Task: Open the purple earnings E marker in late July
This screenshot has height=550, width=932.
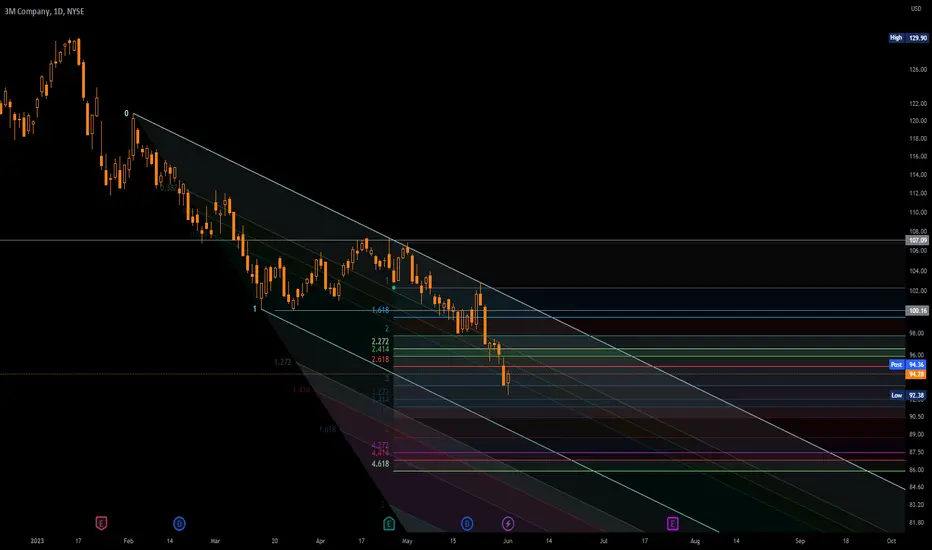Action: click(672, 524)
